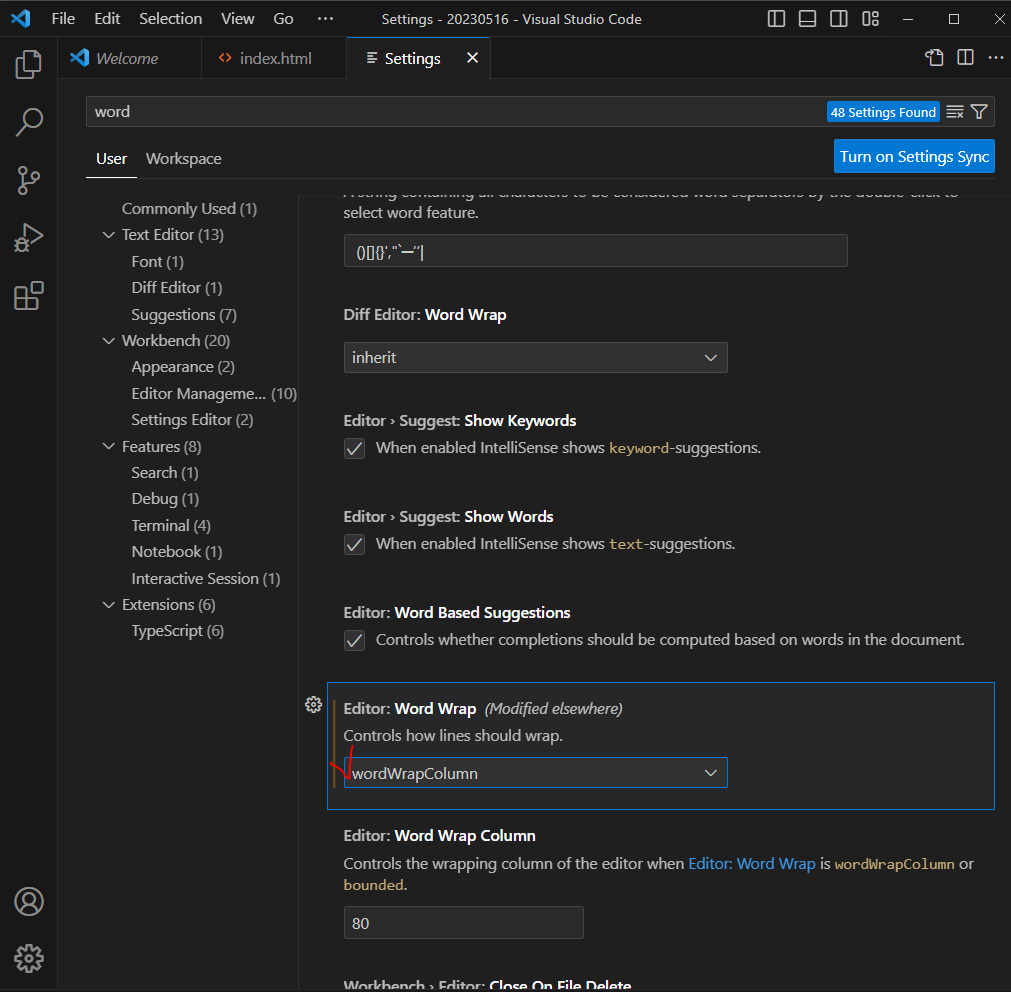
Task: Toggle Secondary Side Bar layout icon
Action: [838, 19]
